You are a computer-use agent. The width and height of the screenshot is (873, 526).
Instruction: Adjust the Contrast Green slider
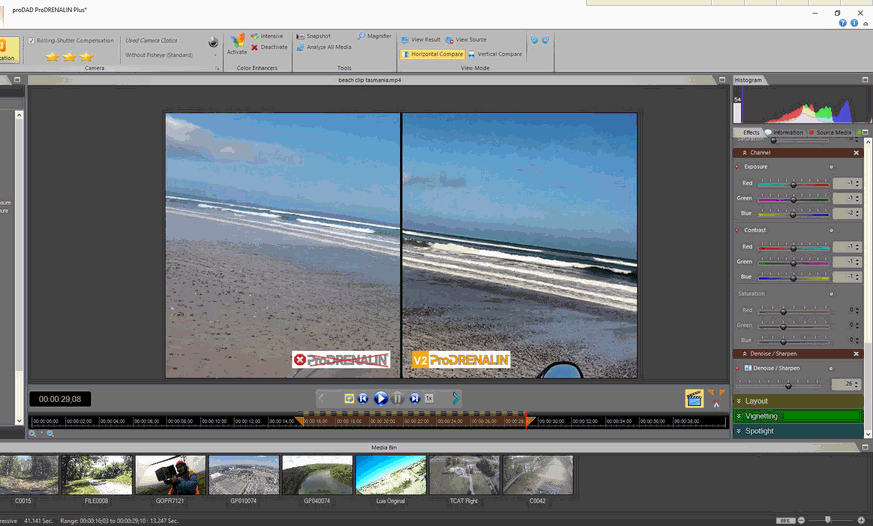tap(793, 262)
